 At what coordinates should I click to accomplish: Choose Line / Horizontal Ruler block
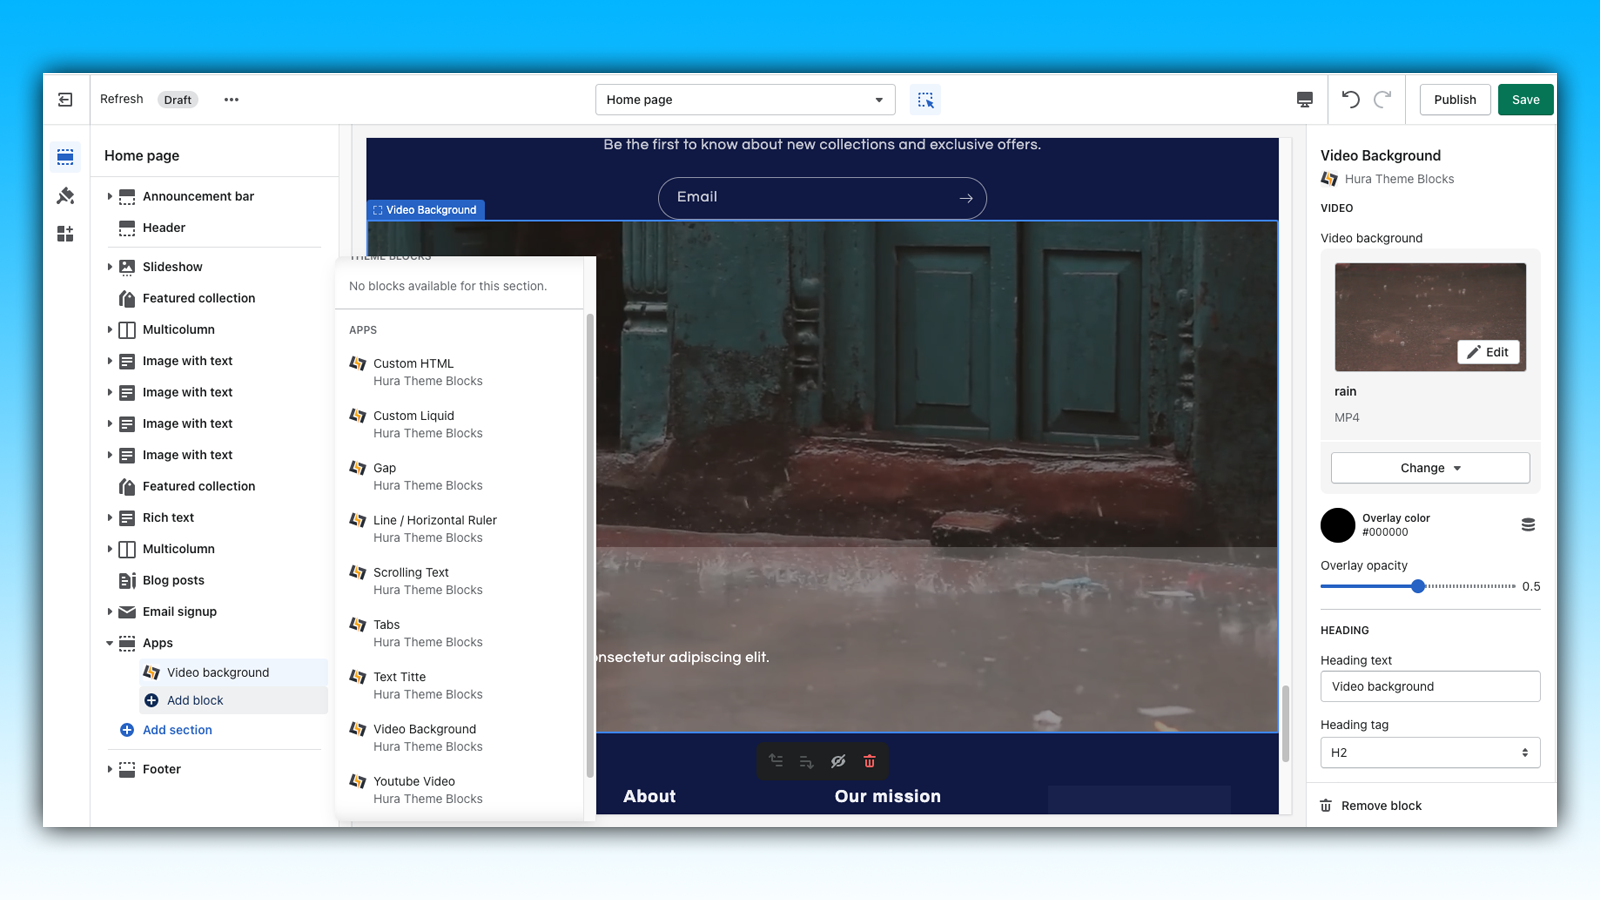click(x=459, y=529)
